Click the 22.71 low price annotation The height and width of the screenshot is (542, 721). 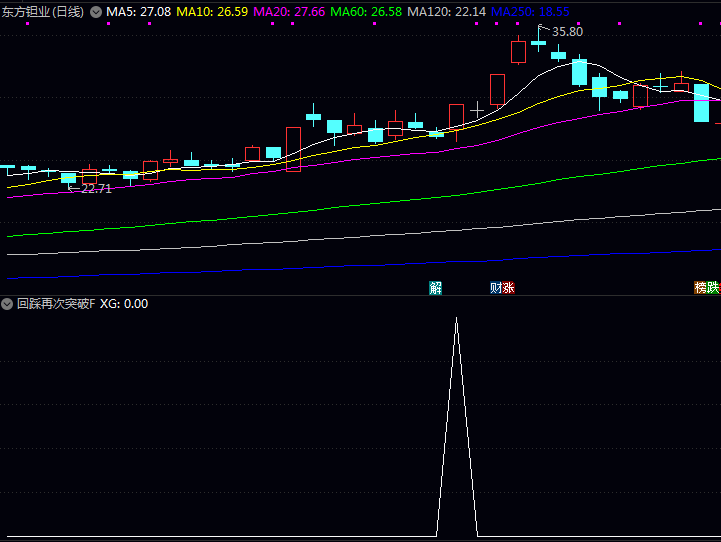point(96,188)
